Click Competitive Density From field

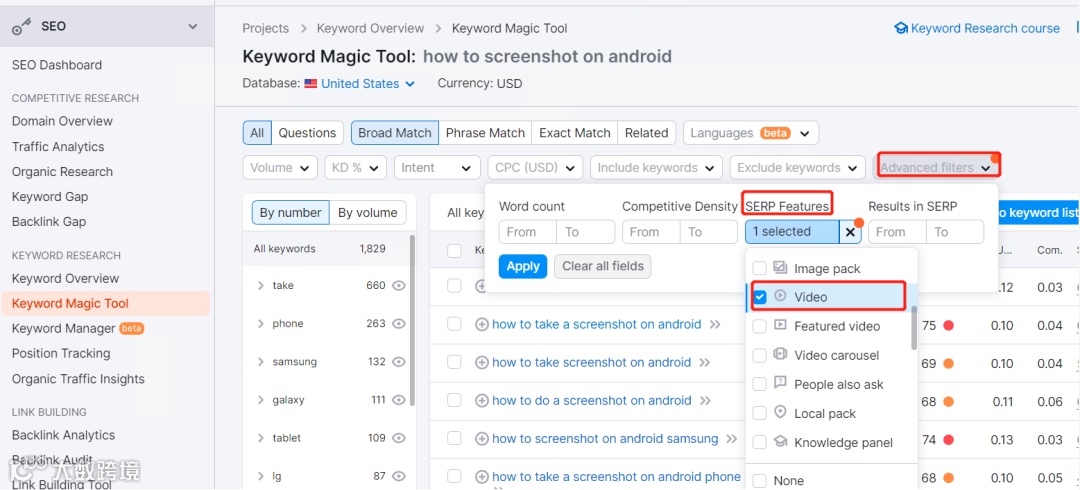(x=651, y=232)
